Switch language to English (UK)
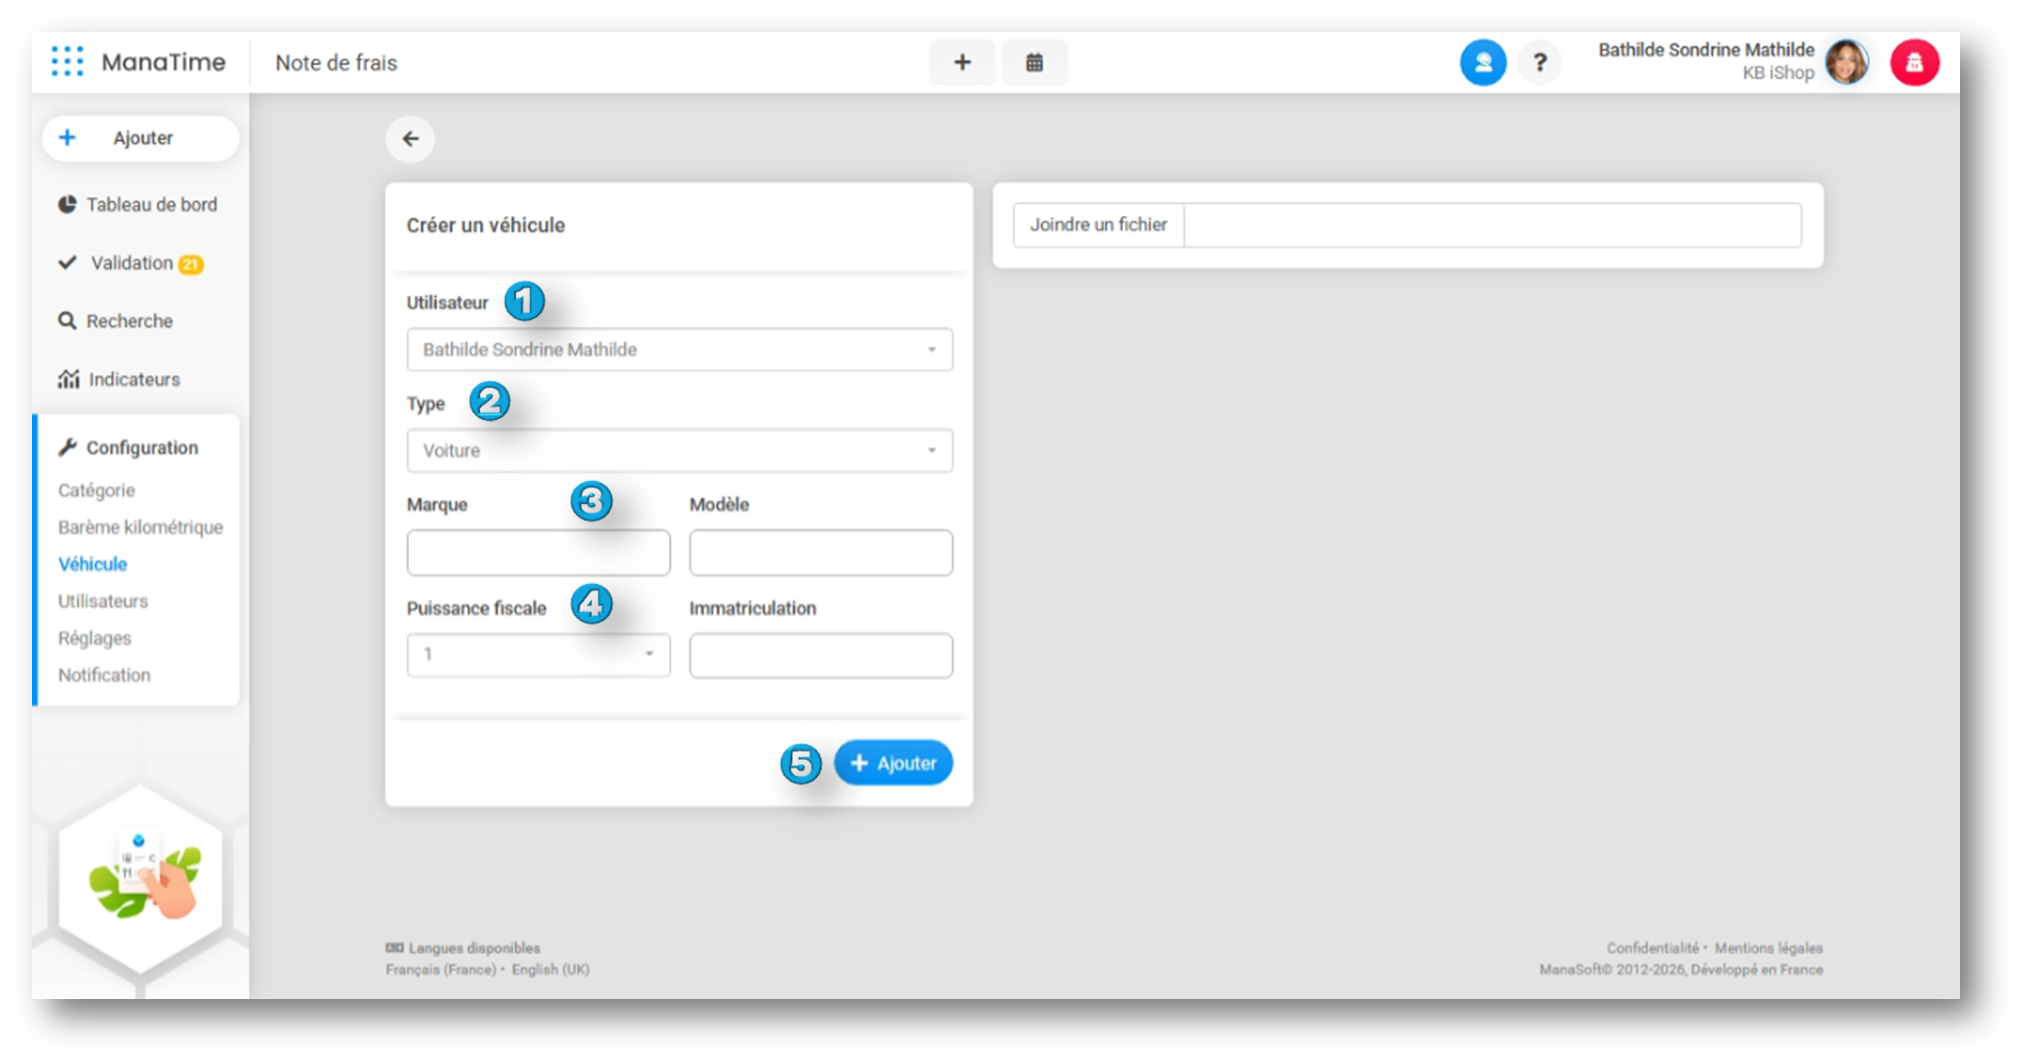 click(x=550, y=970)
